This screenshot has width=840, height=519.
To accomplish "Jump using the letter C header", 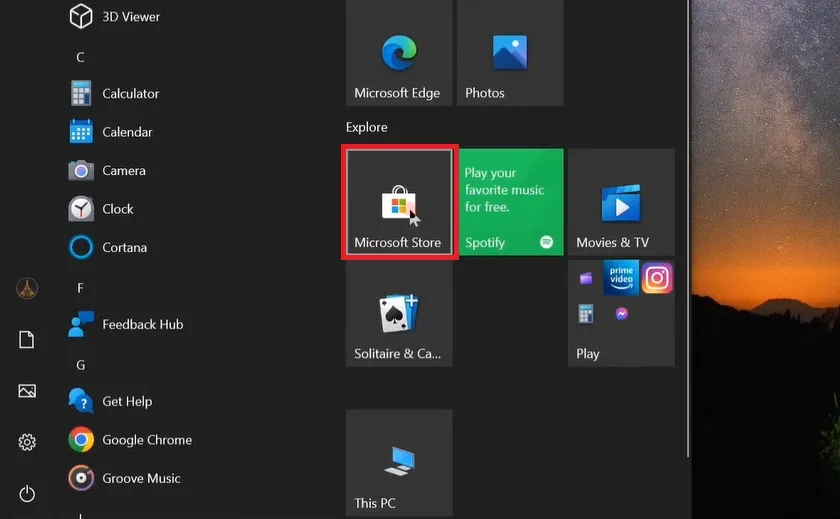I will (80, 57).
